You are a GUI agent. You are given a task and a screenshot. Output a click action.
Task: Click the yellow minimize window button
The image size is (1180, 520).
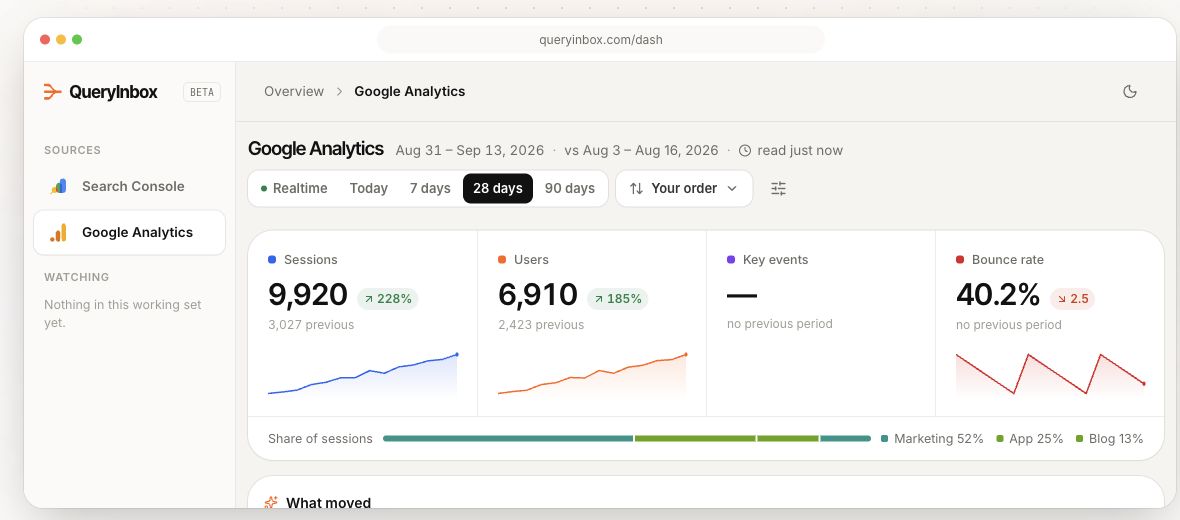(61, 40)
